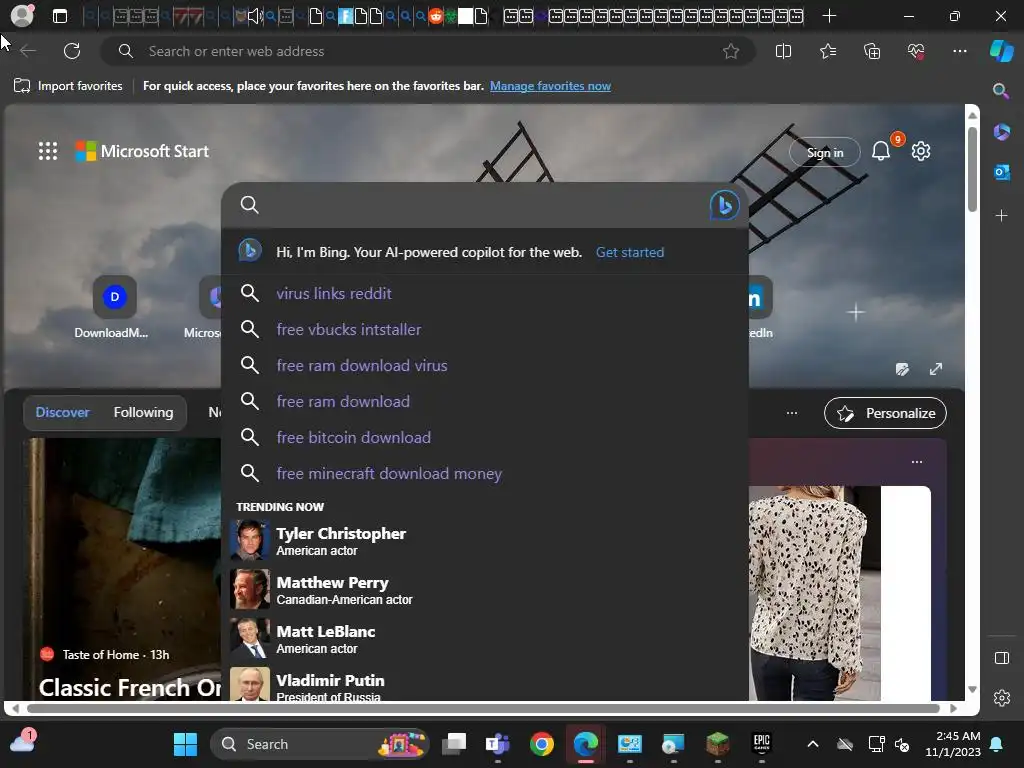Open weather widget in taskbar corner
The width and height of the screenshot is (1024, 768).
23,743
